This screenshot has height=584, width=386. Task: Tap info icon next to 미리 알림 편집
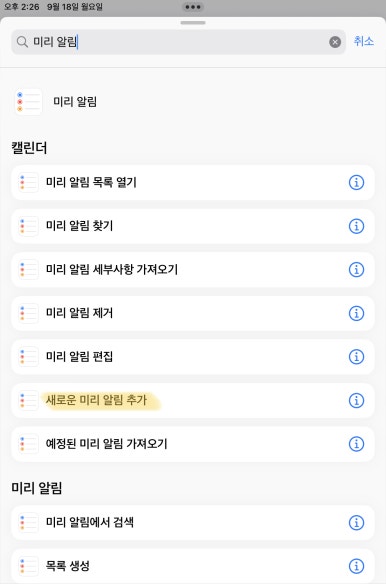pyautogui.click(x=356, y=357)
